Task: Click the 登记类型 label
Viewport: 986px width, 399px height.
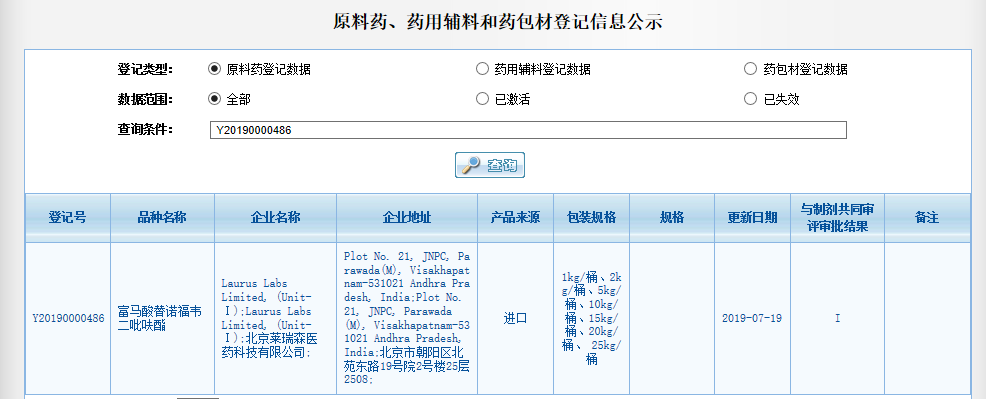Action: pos(145,69)
